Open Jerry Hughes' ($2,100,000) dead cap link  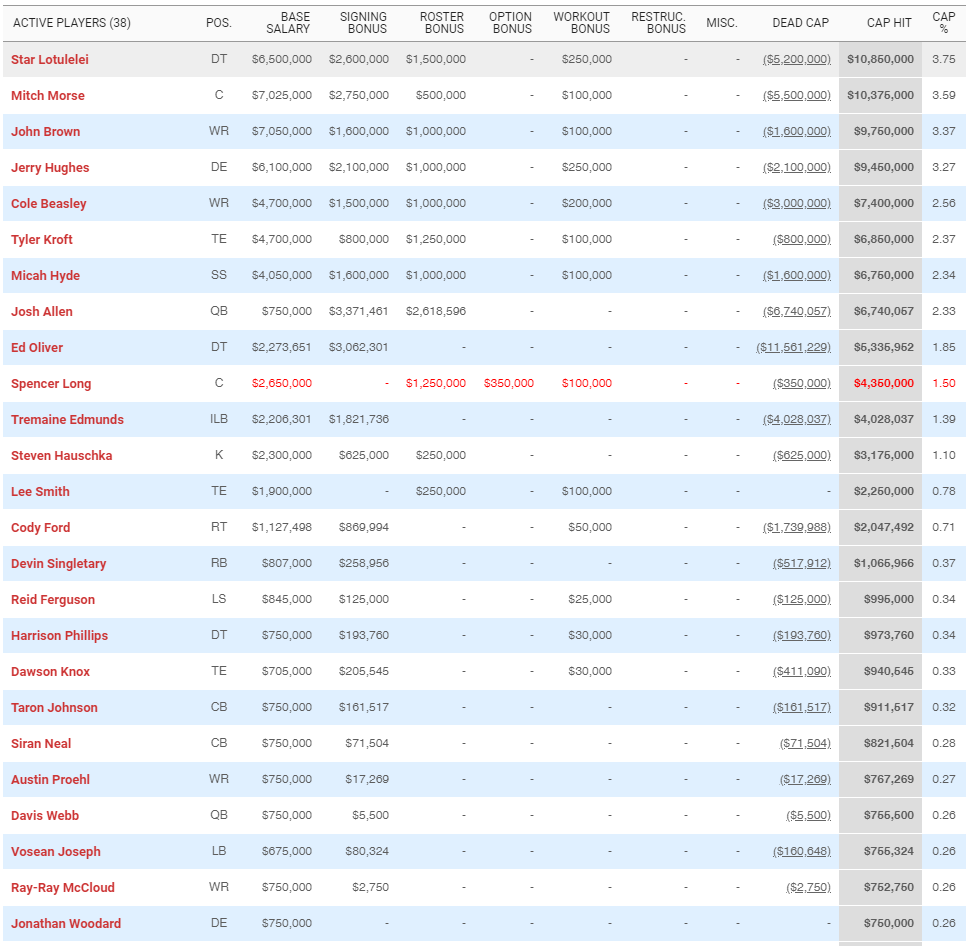pyautogui.click(x=797, y=167)
